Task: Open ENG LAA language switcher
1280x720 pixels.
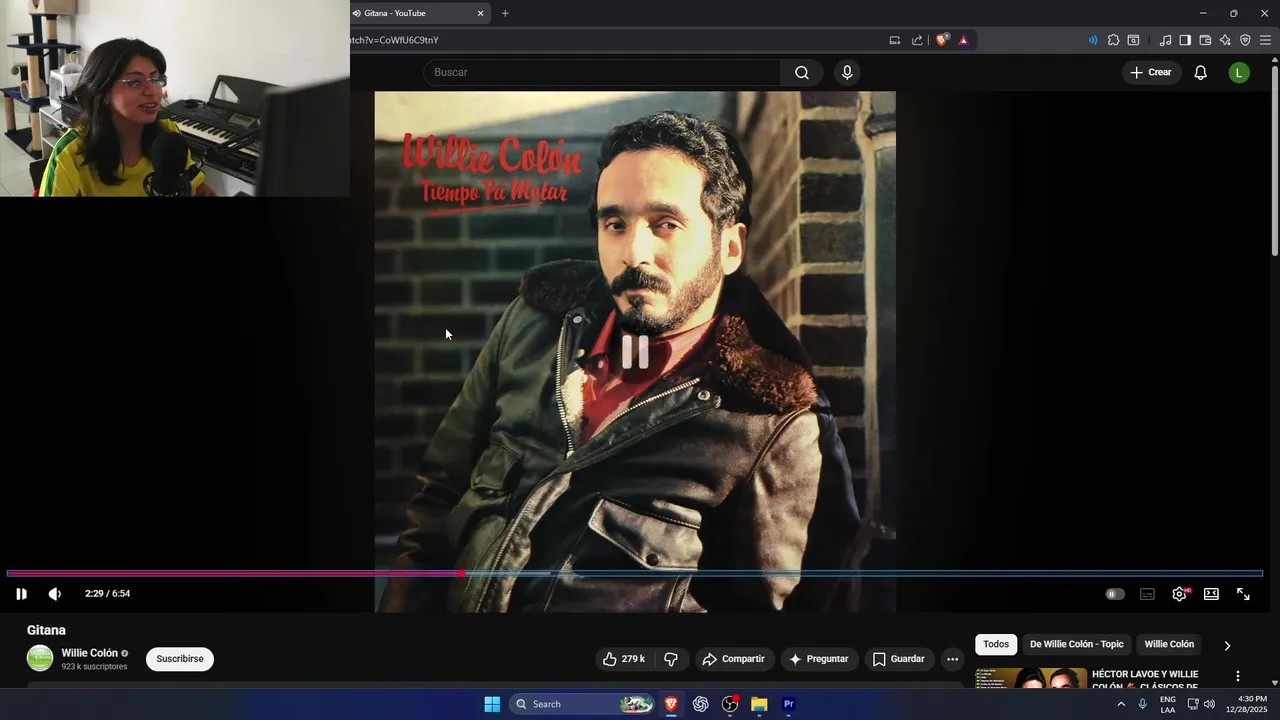Action: click(1168, 704)
